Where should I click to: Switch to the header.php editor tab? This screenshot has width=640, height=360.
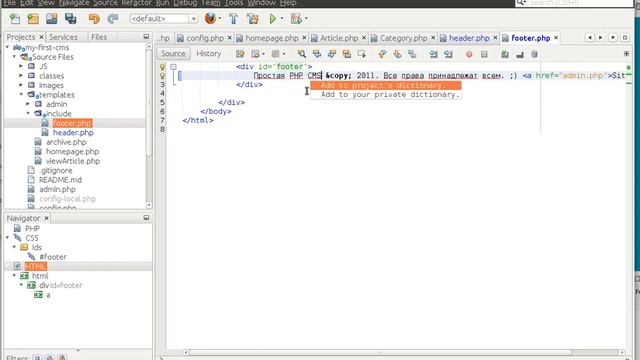(x=469, y=38)
